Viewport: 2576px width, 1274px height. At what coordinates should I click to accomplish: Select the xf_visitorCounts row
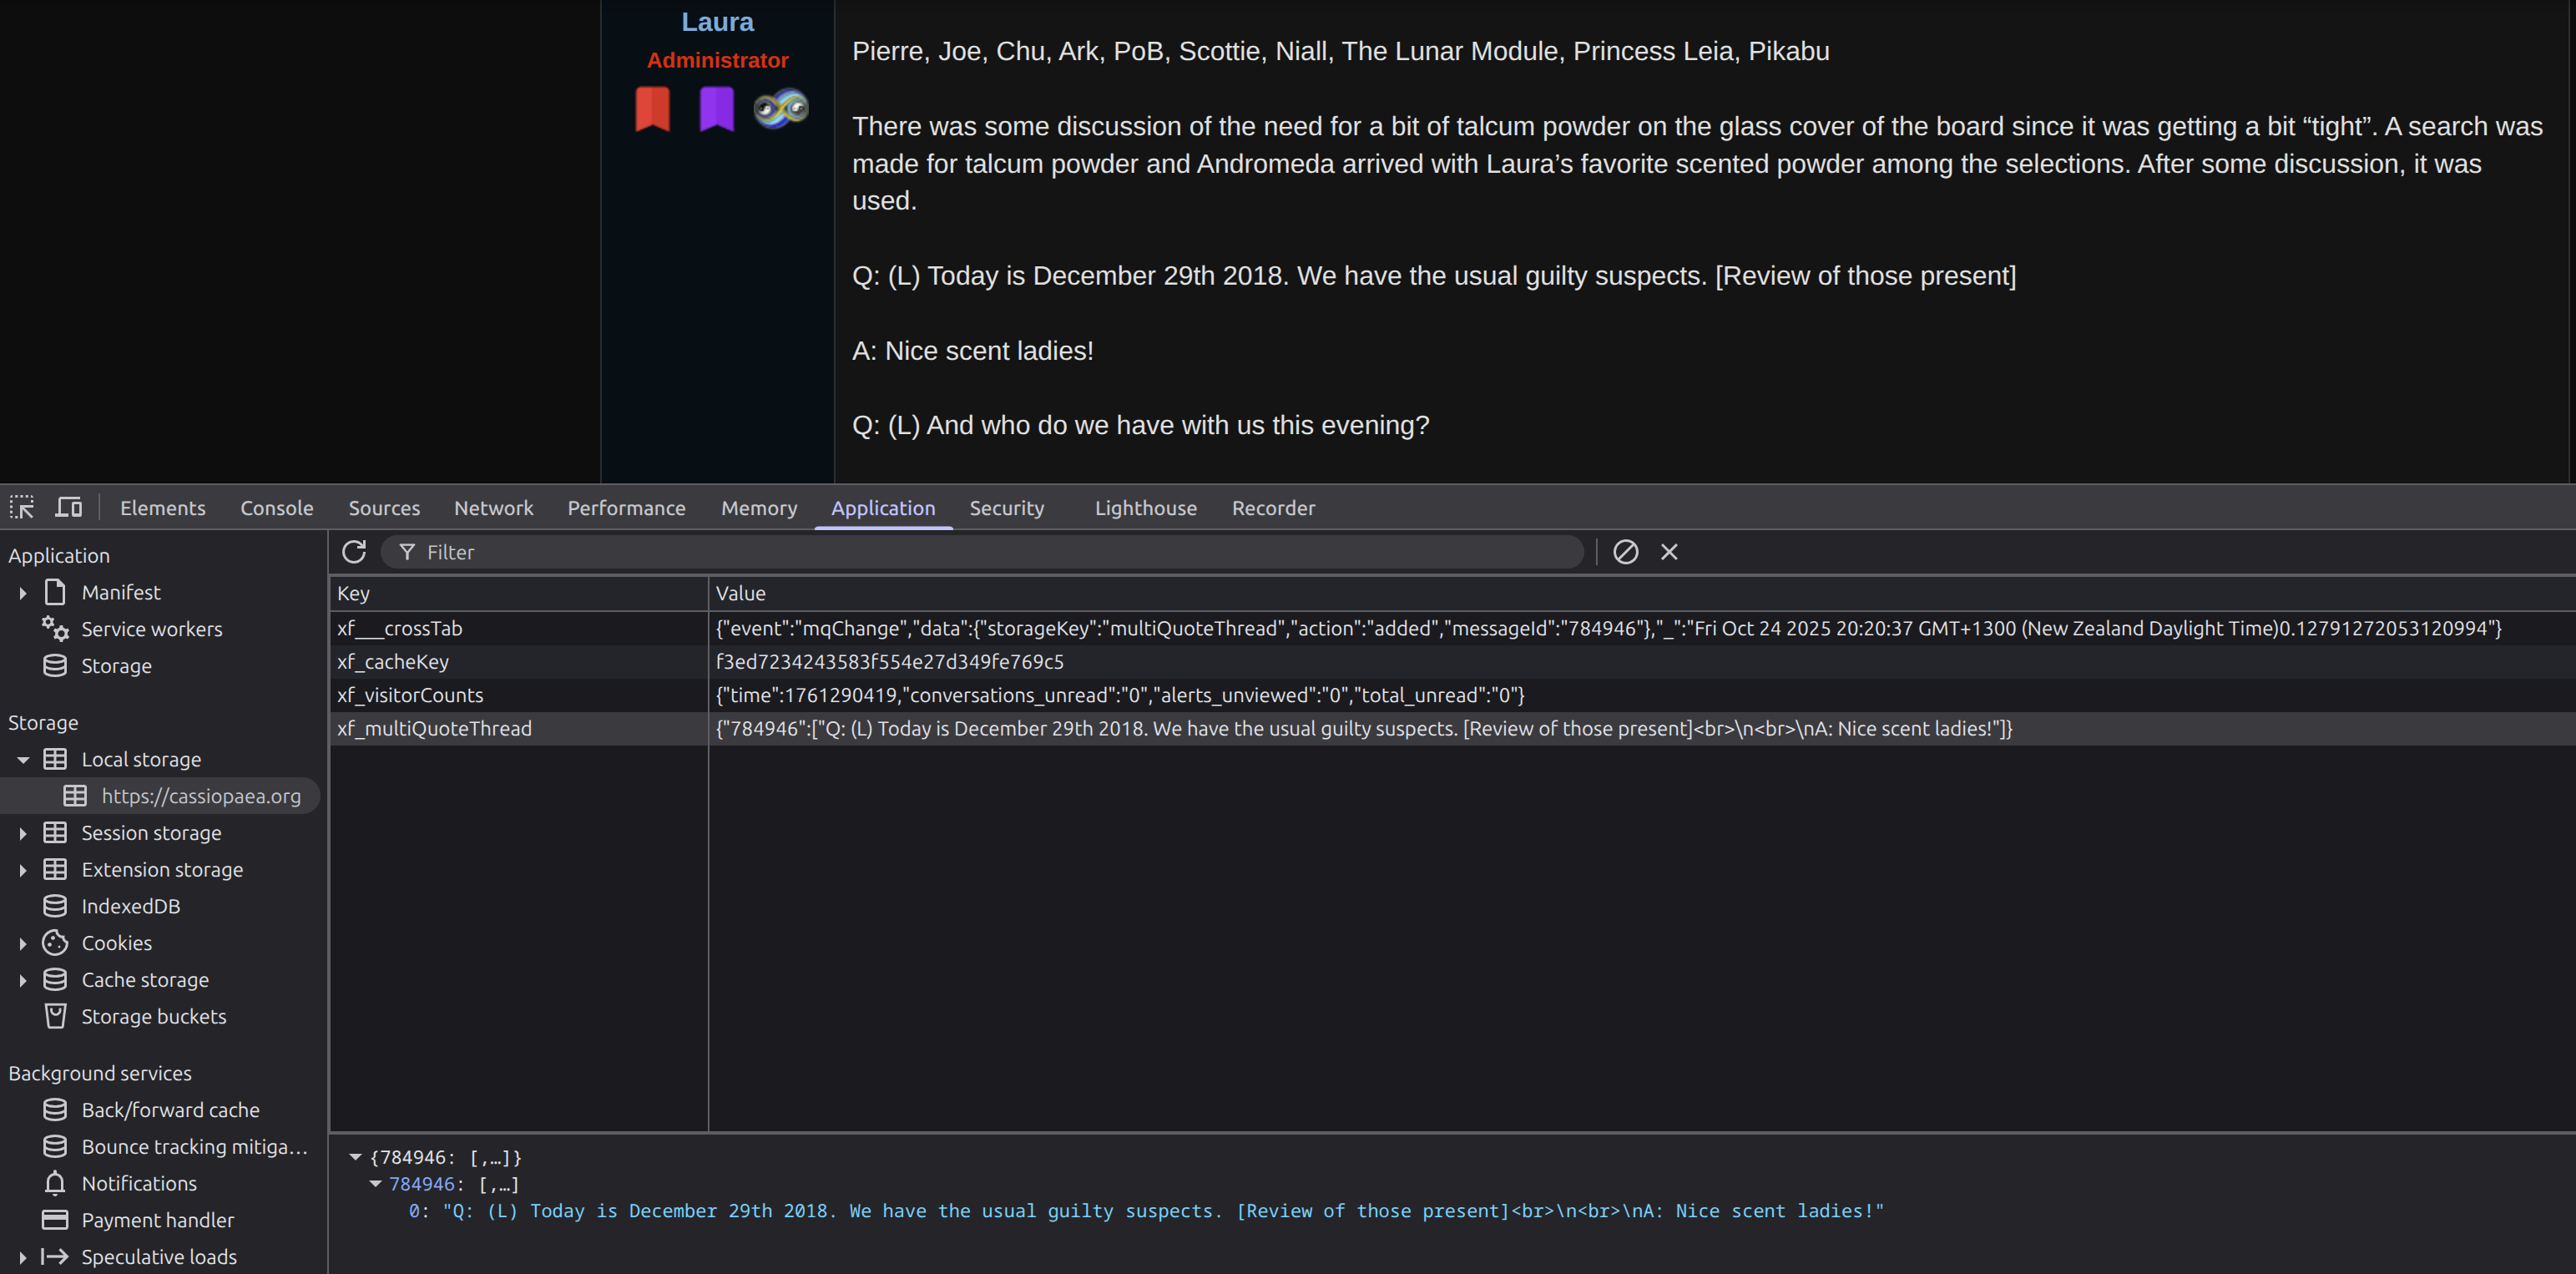pos(410,695)
